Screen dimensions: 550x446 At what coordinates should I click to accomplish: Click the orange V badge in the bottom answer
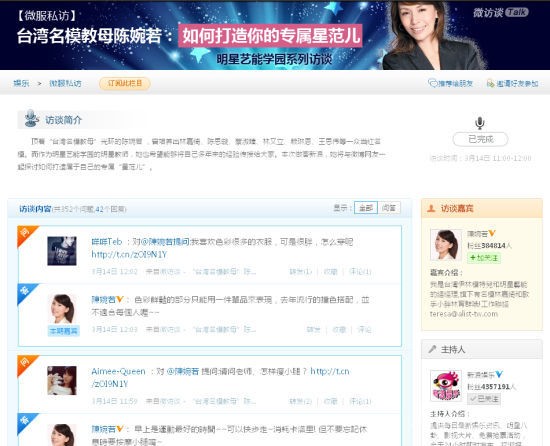(x=120, y=428)
